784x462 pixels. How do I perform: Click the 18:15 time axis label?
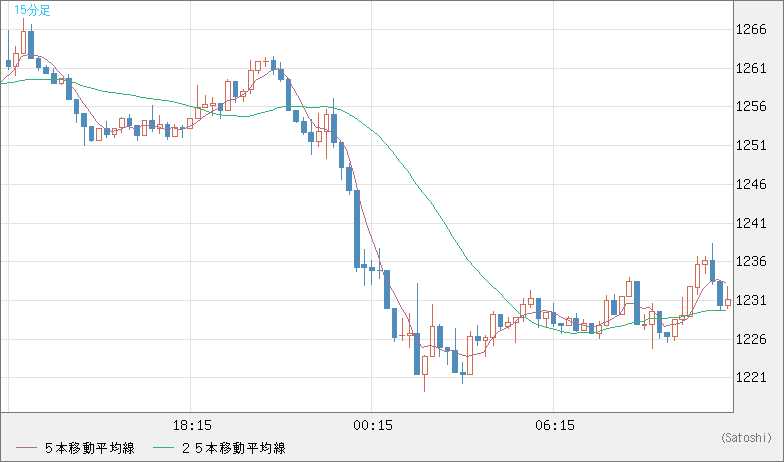(192, 426)
